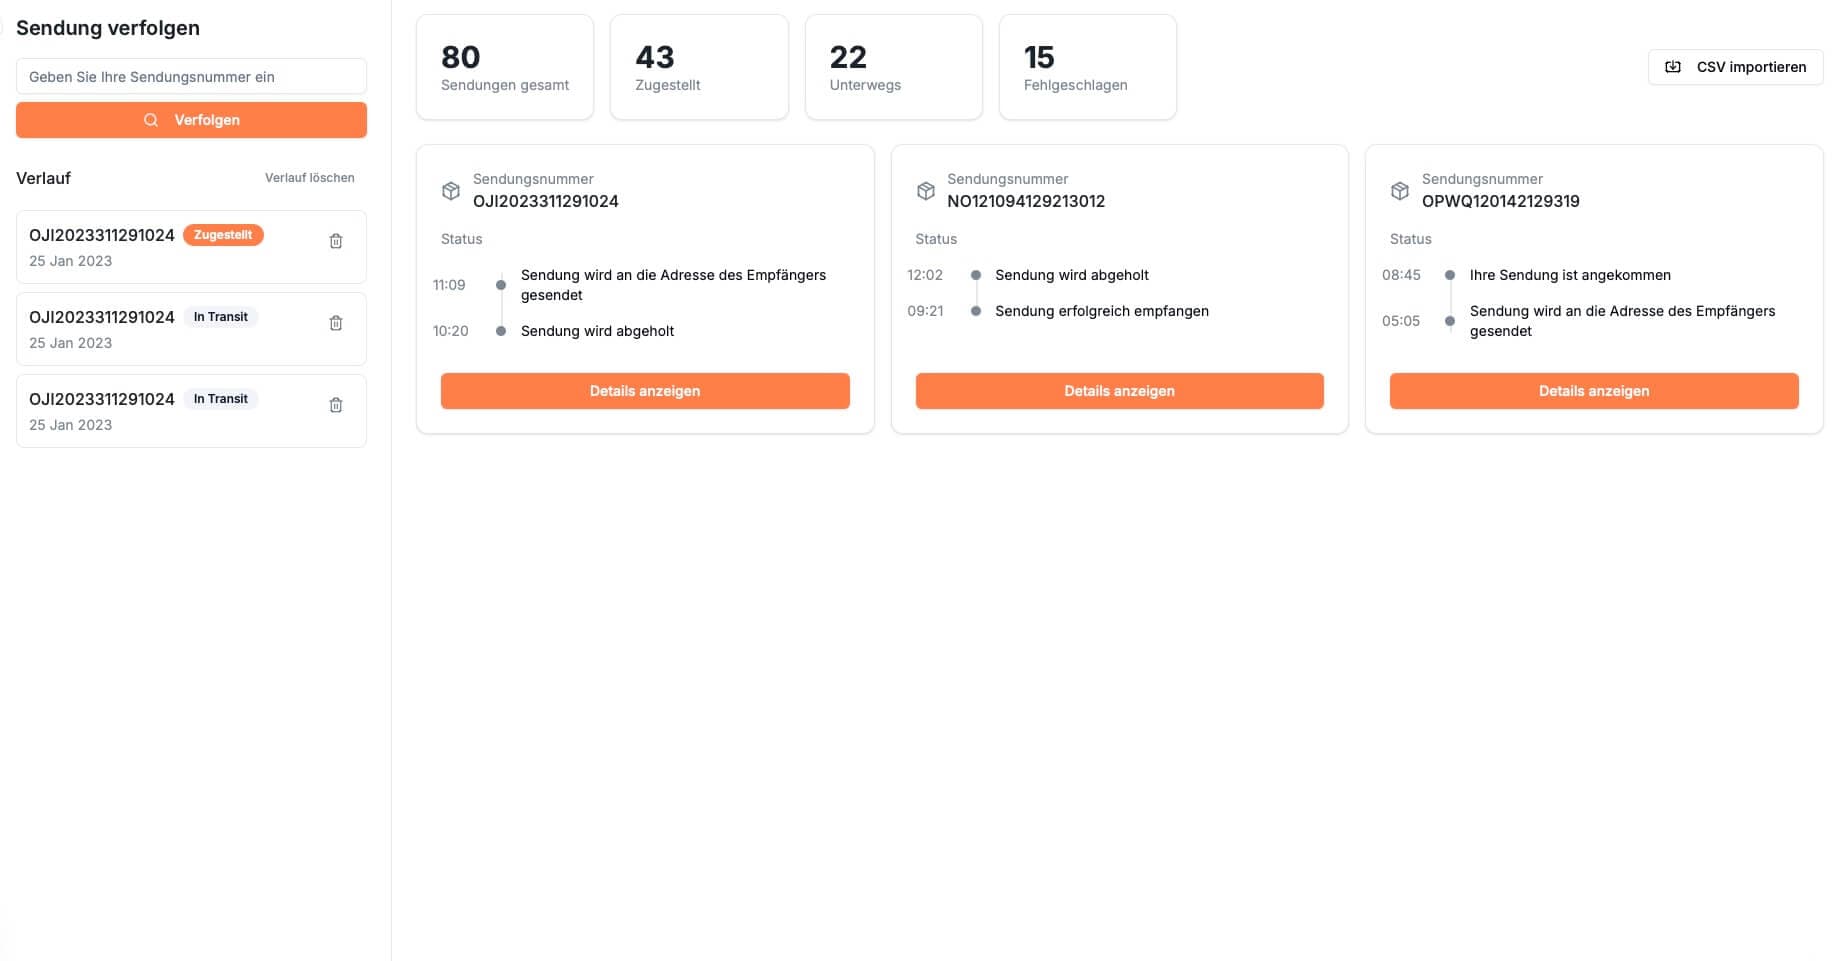Image resolution: width=1843 pixels, height=961 pixels.
Task: Click the trash icon on the second In Transit entry
Action: (x=336, y=322)
